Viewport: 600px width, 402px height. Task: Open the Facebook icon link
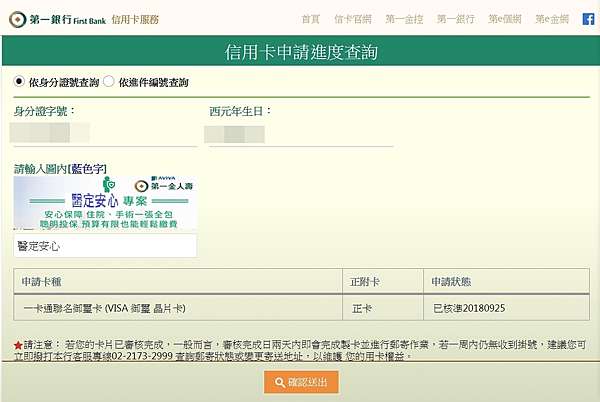click(588, 19)
